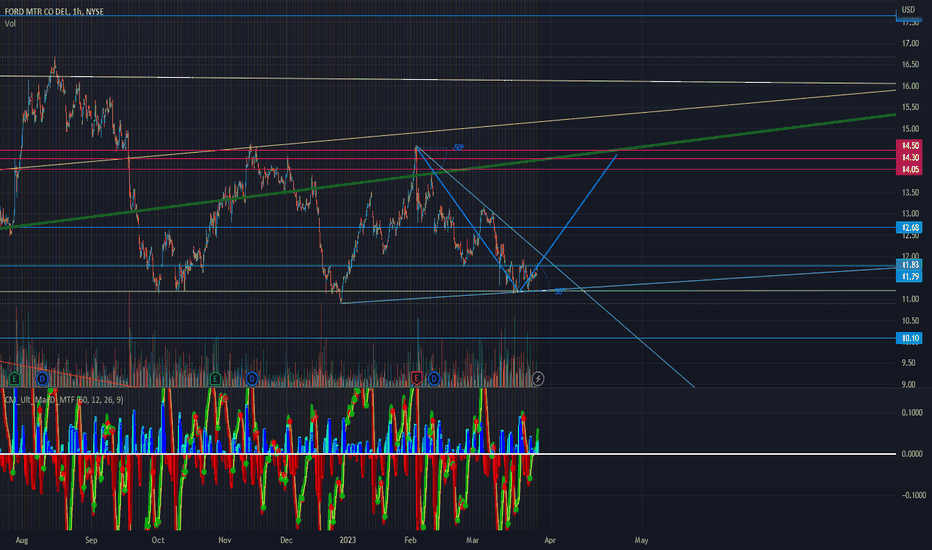Click the 11.00 price axis value
Viewport: 932px width, 550px height.
(x=910, y=299)
